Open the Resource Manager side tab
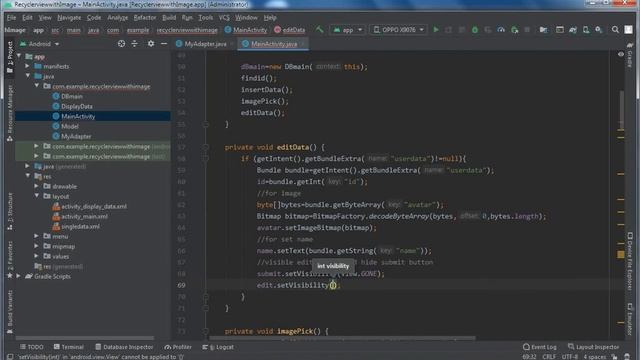Image resolution: width=640 pixels, height=360 pixels. click(x=10, y=113)
